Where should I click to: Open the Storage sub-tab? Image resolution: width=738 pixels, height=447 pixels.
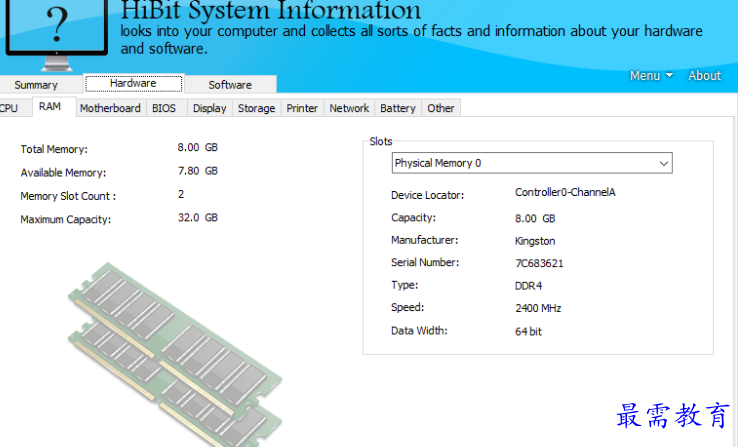(256, 108)
